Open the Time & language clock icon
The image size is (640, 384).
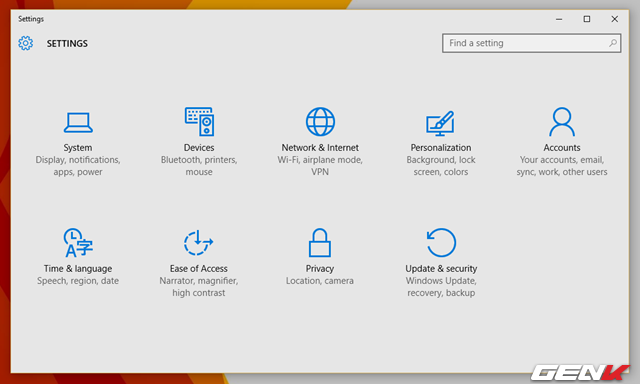pos(78,242)
